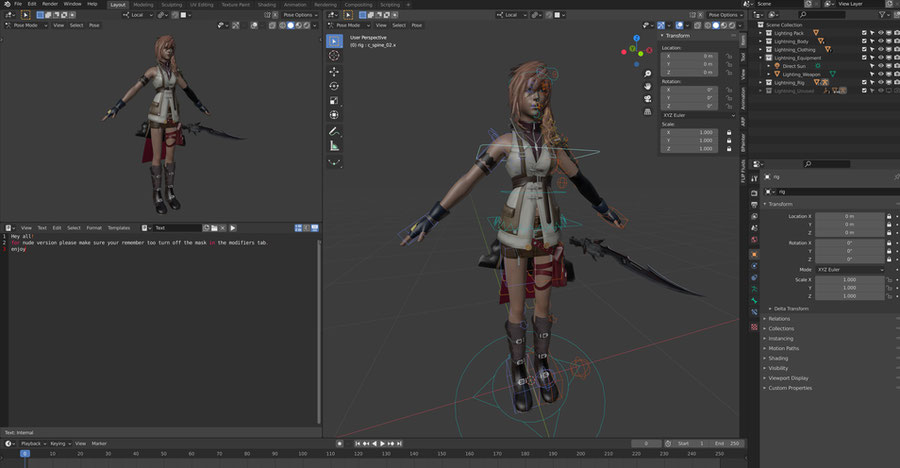The width and height of the screenshot is (900, 468).
Task: Expand the Motion Paths panel
Action: point(781,349)
